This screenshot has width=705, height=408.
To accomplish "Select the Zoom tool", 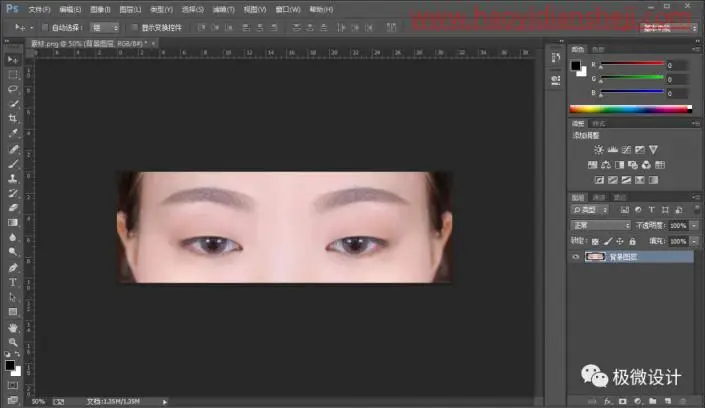I will tap(13, 342).
